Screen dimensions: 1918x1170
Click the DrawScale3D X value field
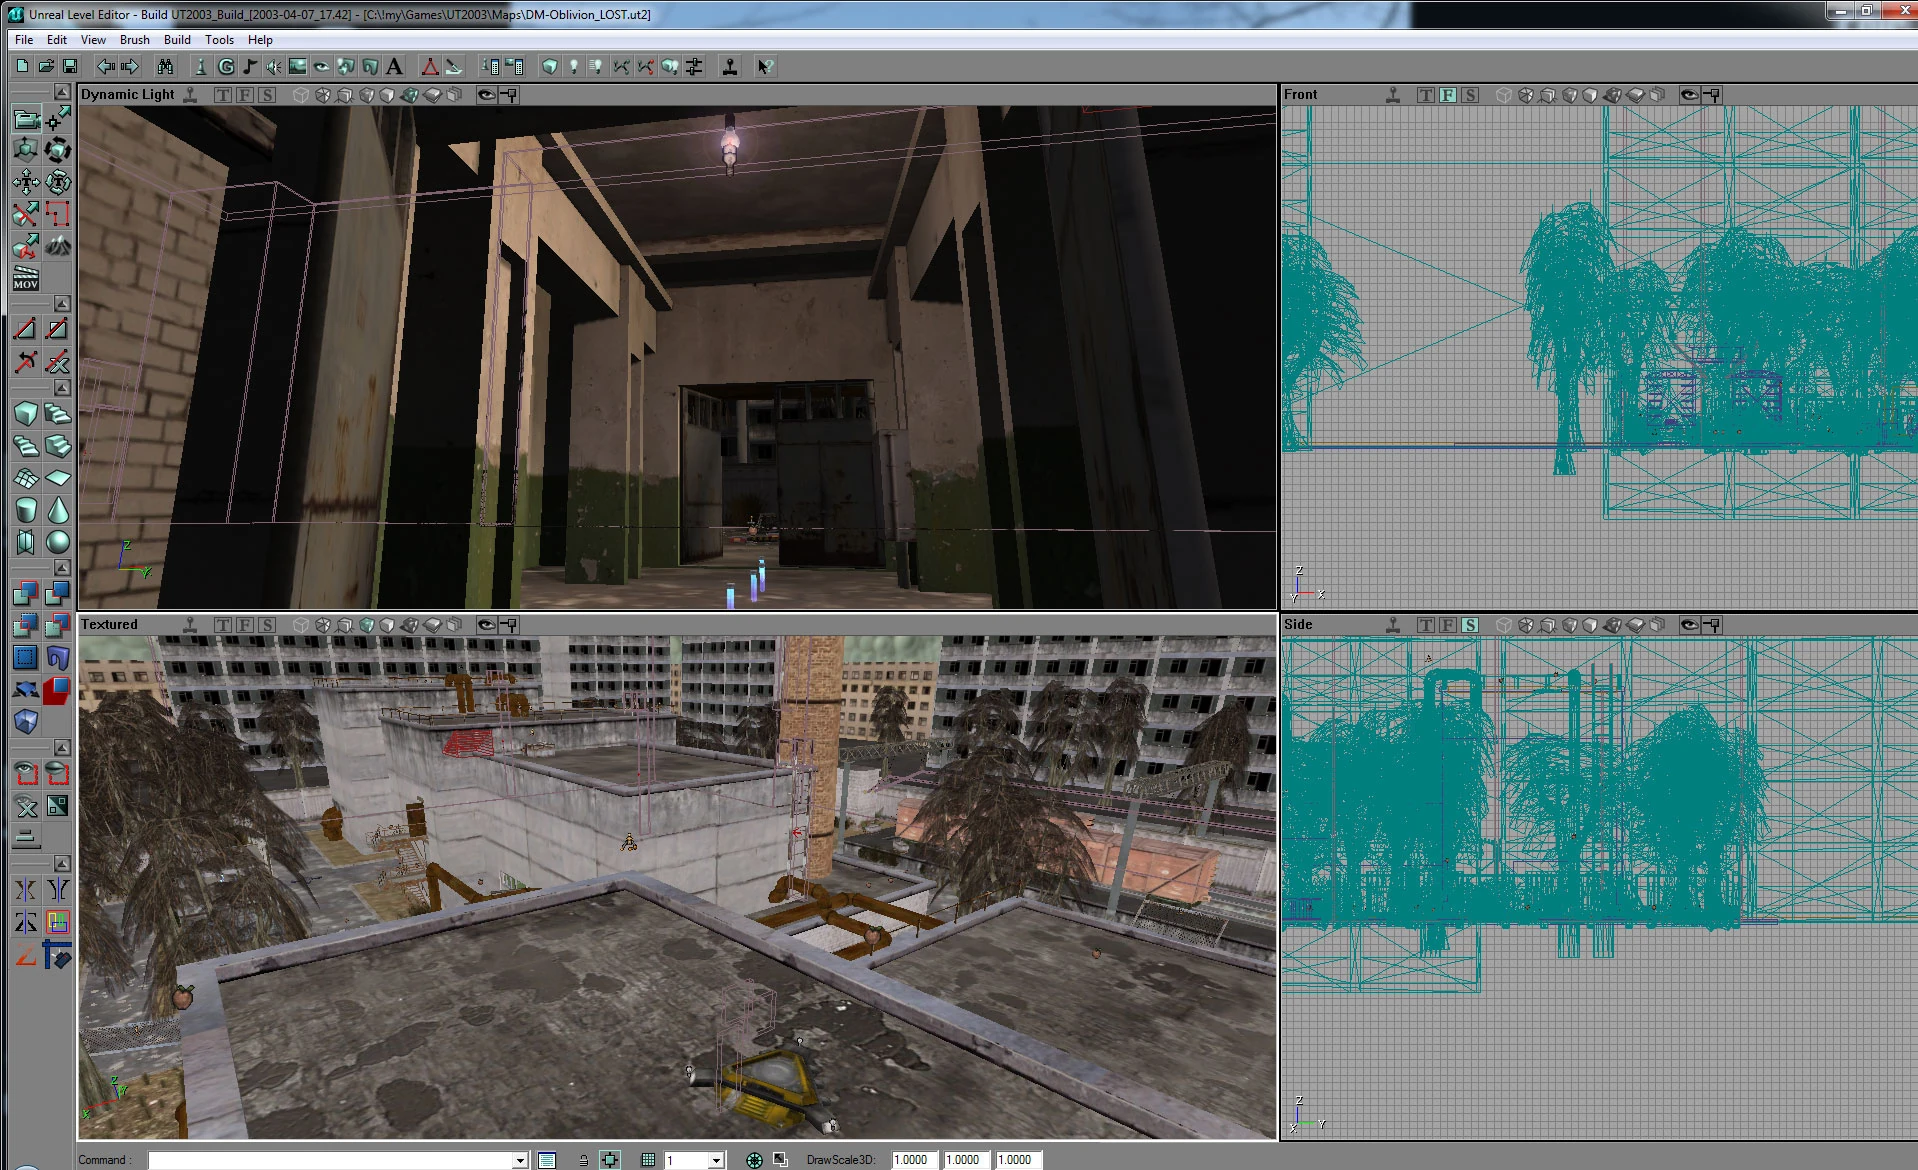pos(913,1160)
